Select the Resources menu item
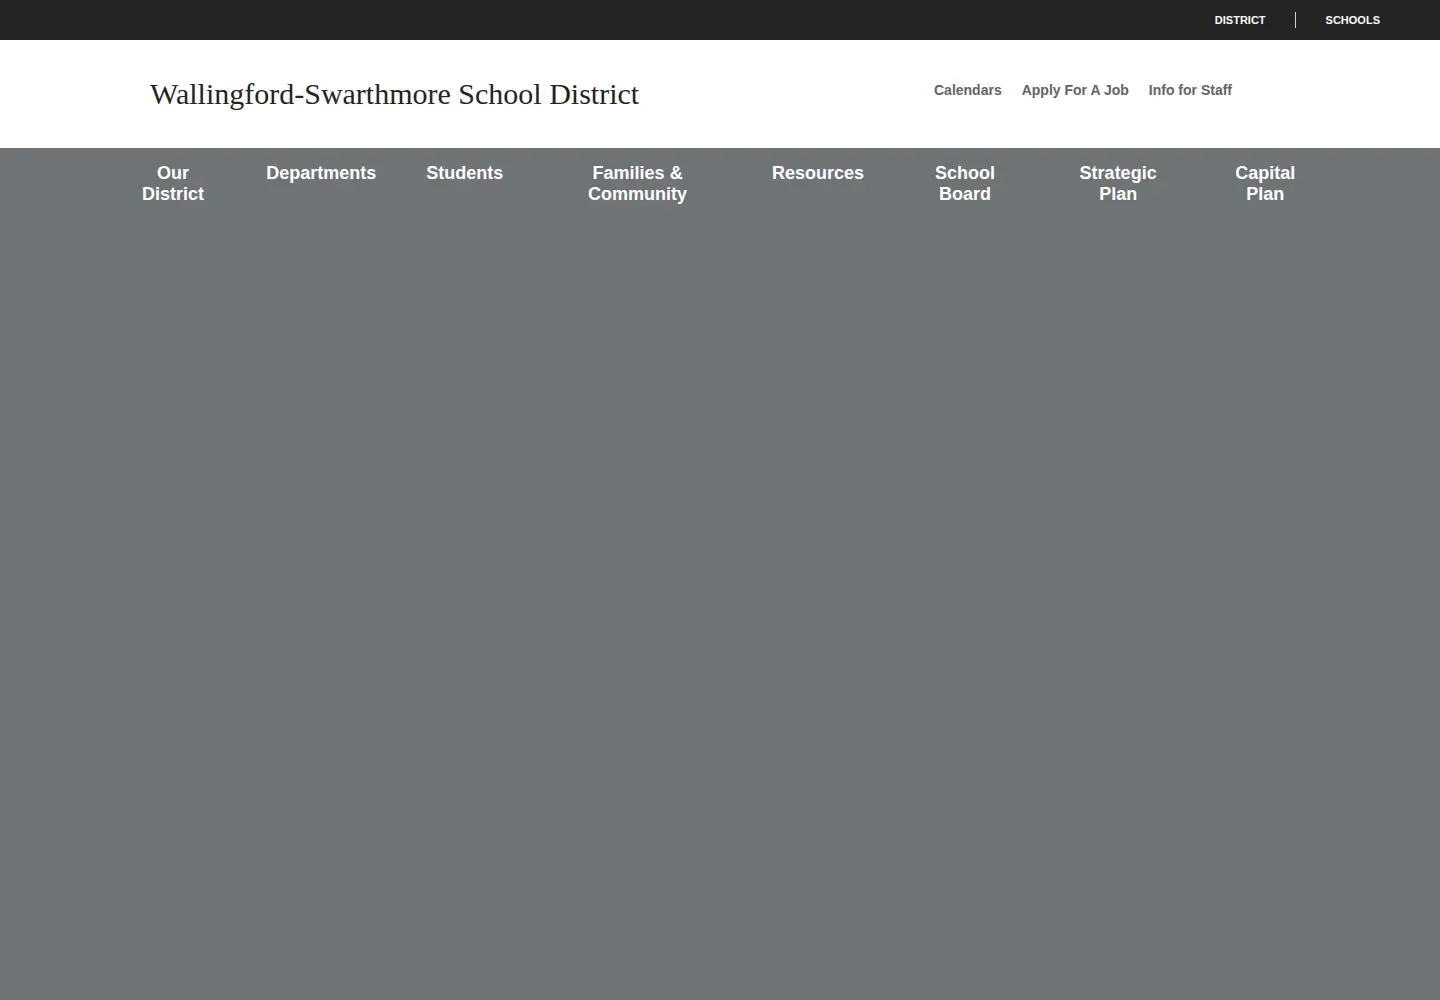 [x=817, y=173]
